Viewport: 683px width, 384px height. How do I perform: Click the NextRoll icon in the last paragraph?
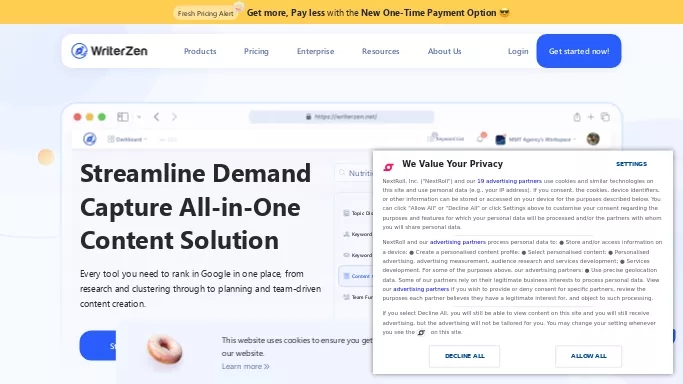click(x=421, y=333)
